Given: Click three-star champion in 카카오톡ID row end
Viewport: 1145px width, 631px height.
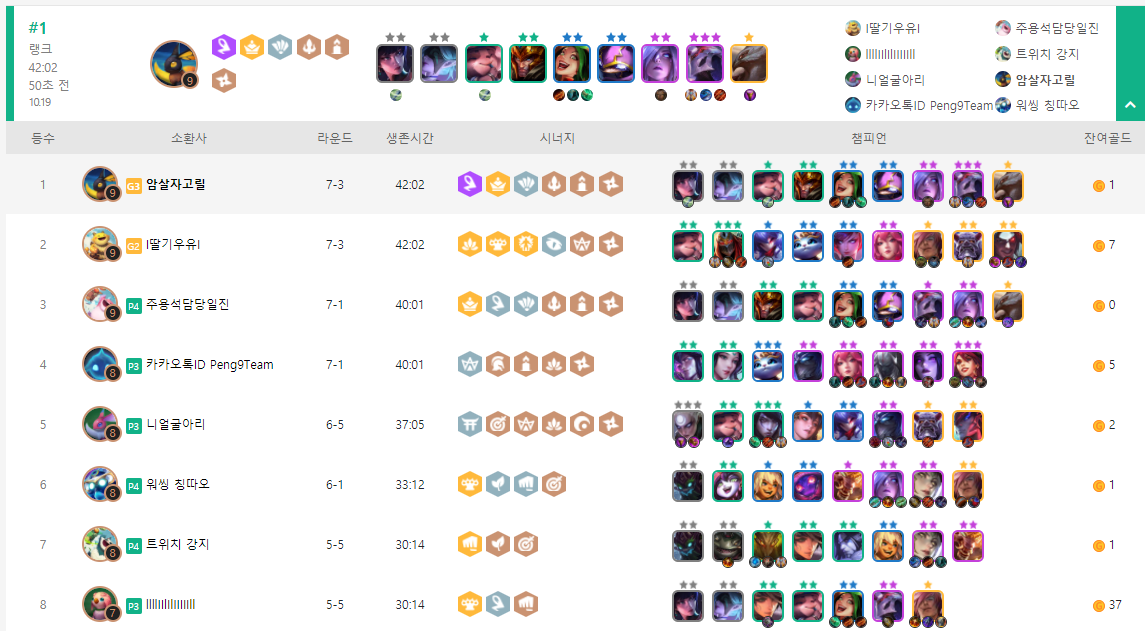Looking at the screenshot, I should 968,366.
